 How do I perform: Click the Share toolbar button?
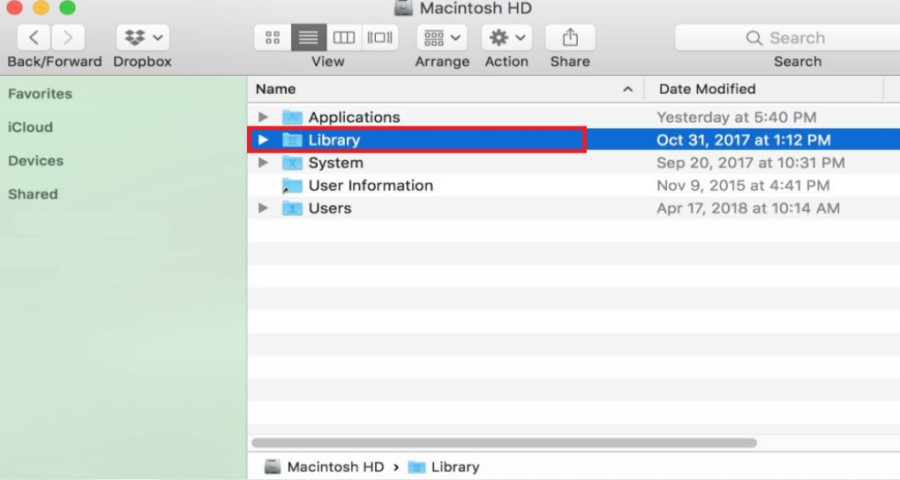(570, 38)
